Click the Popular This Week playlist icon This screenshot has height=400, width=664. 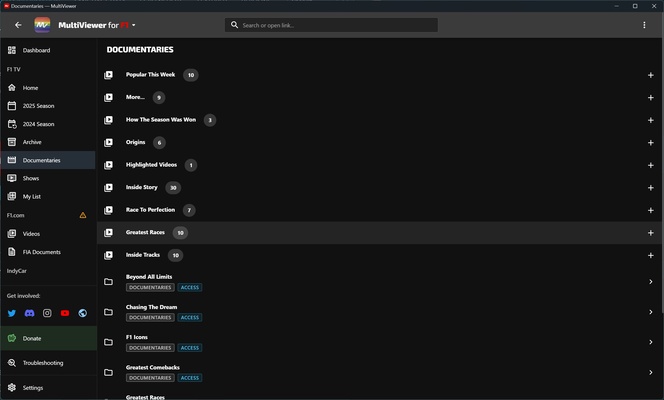(x=108, y=75)
